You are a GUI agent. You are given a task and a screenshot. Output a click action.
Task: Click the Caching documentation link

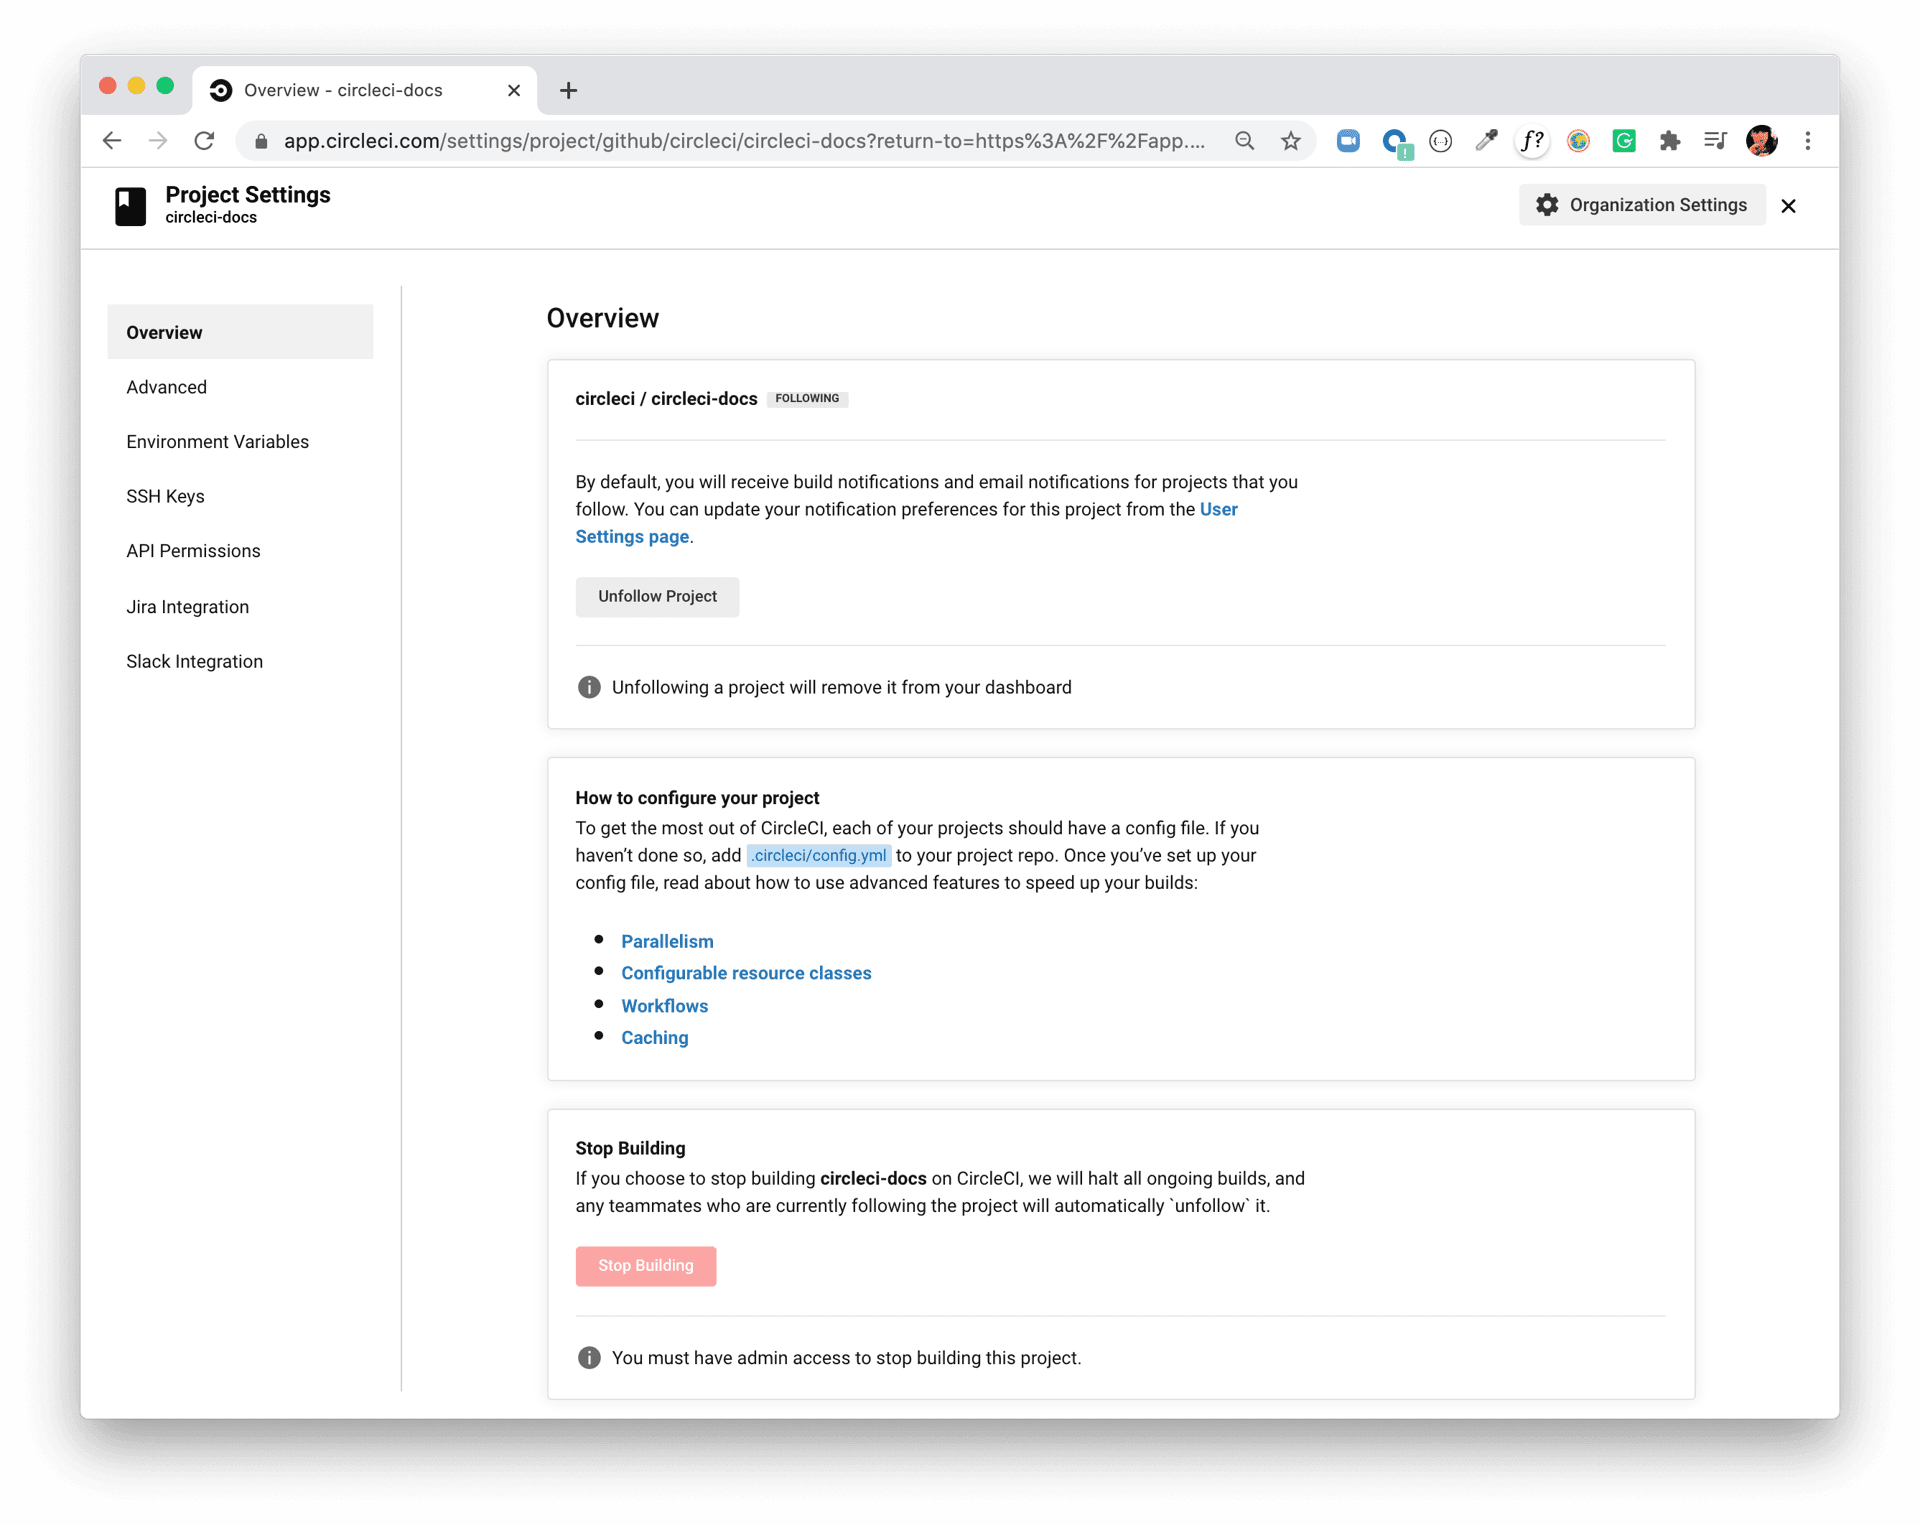click(x=653, y=1037)
